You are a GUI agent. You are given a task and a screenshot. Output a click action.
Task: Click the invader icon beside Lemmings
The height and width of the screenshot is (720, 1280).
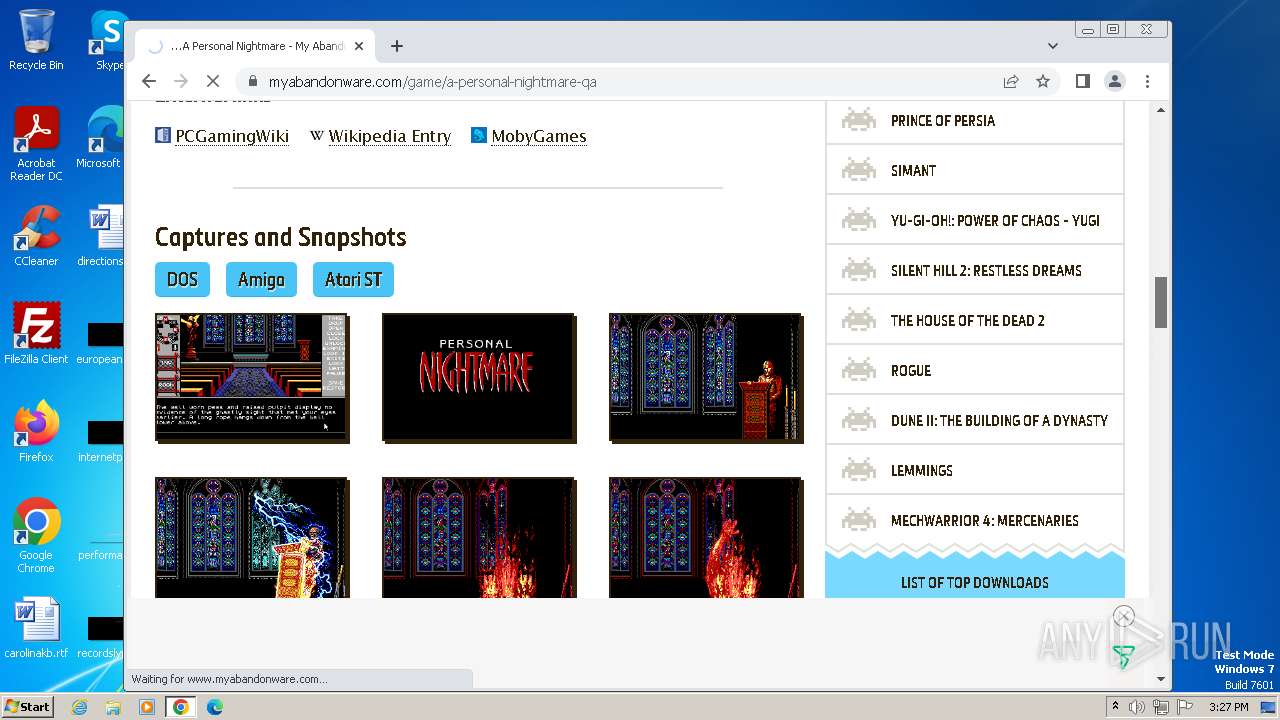pyautogui.click(x=858, y=470)
